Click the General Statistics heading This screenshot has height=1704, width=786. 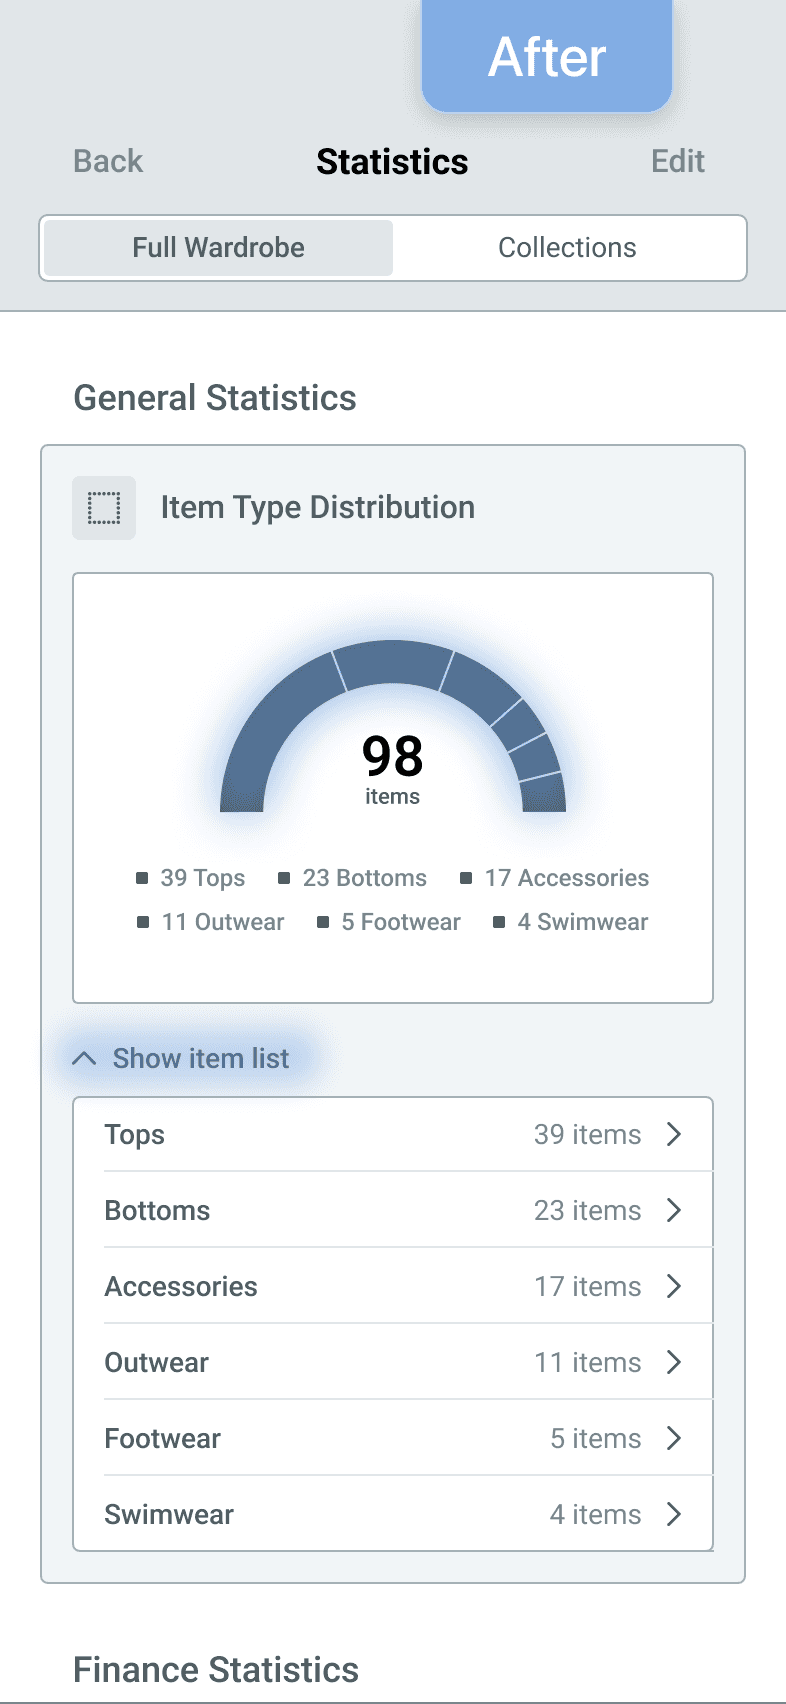[x=215, y=398]
